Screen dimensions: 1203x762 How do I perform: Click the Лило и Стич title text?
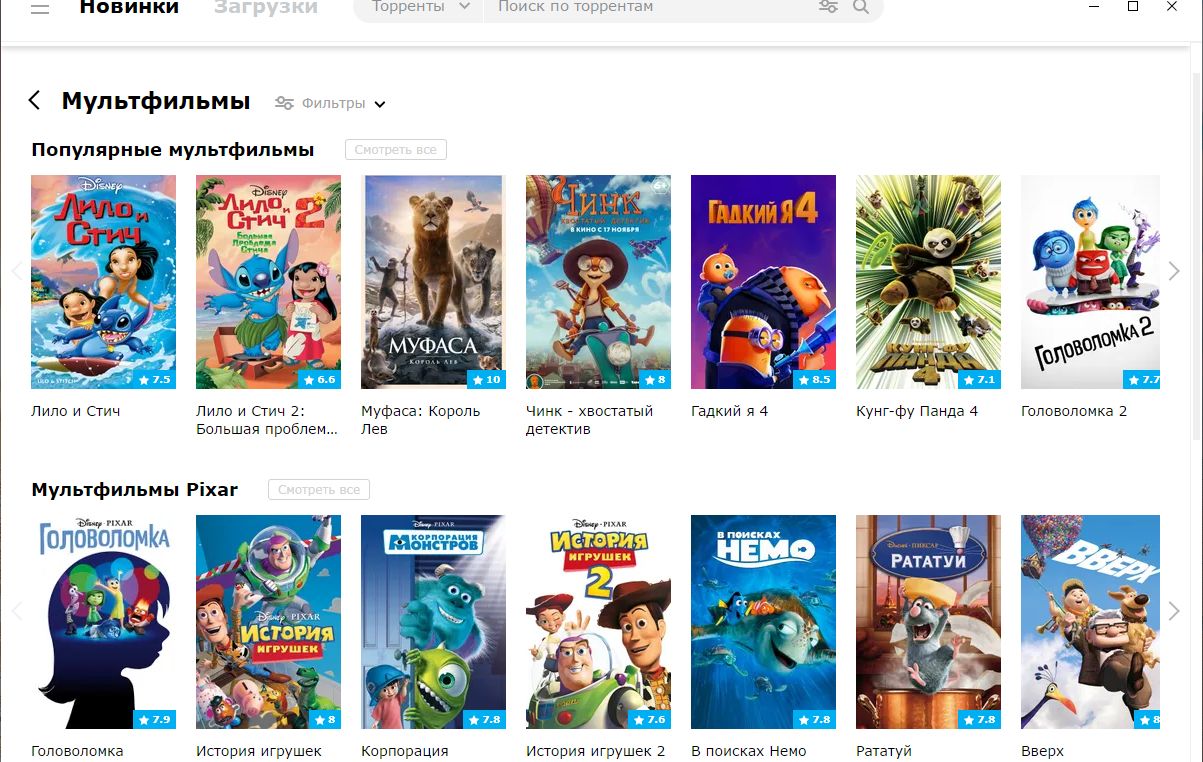coord(76,411)
